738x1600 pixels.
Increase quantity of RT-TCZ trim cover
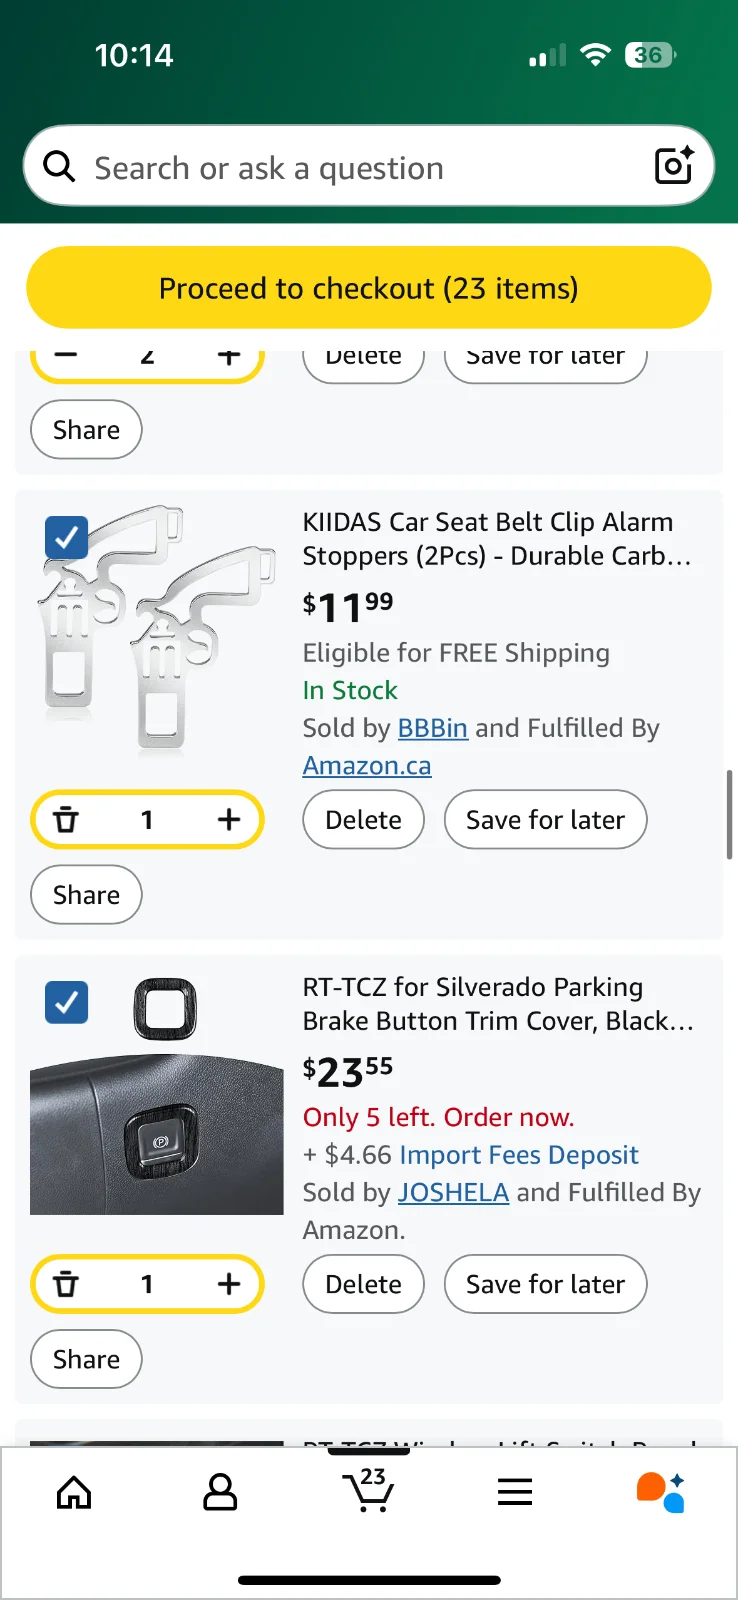[229, 1284]
